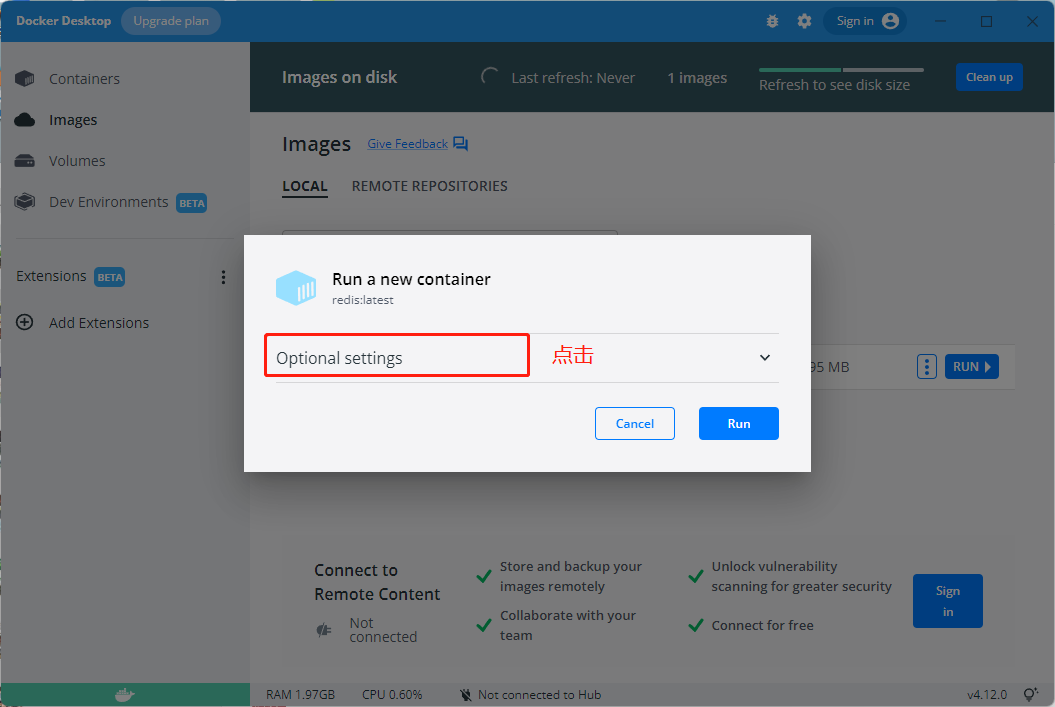Click the Docker whale status icon
This screenshot has width=1055, height=707.
[124, 695]
